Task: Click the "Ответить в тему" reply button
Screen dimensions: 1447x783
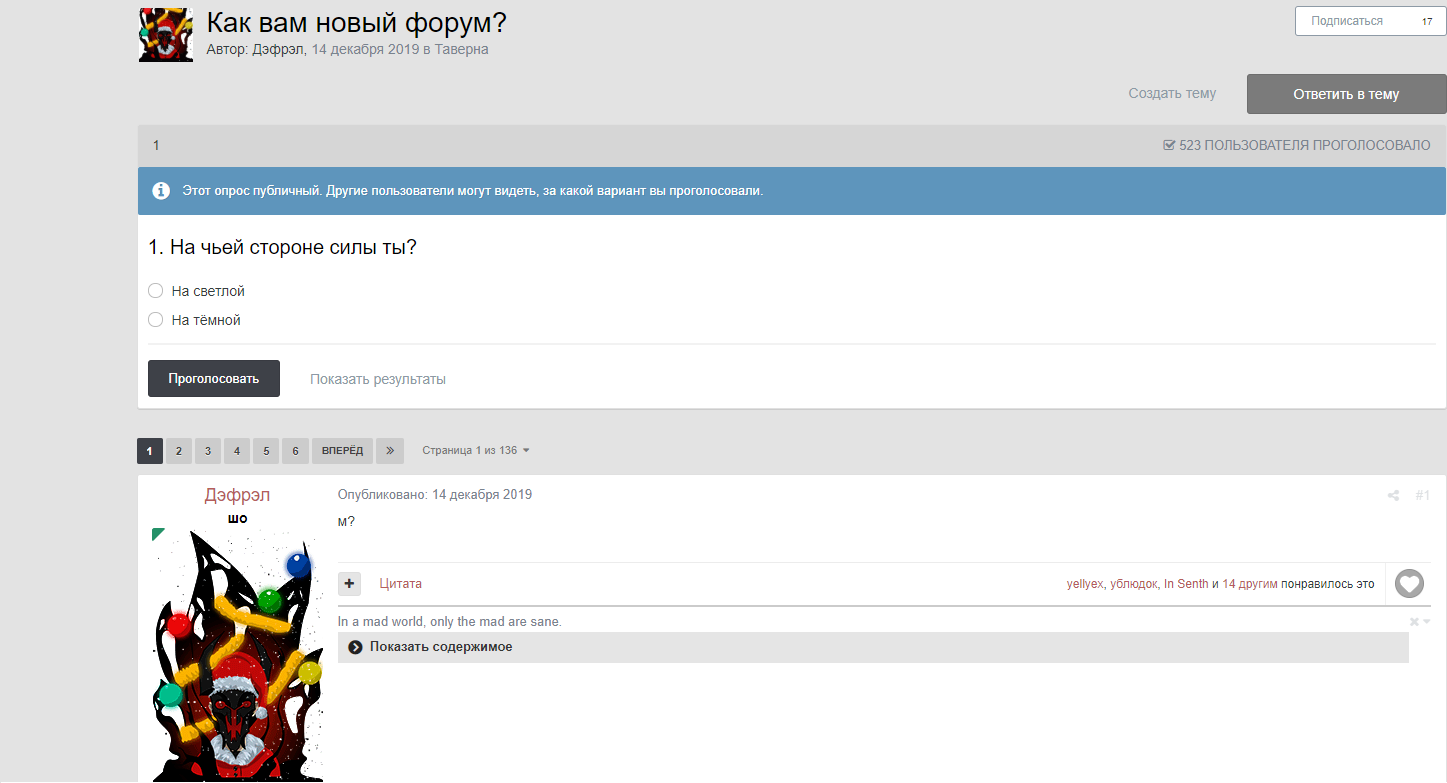Action: click(1345, 94)
